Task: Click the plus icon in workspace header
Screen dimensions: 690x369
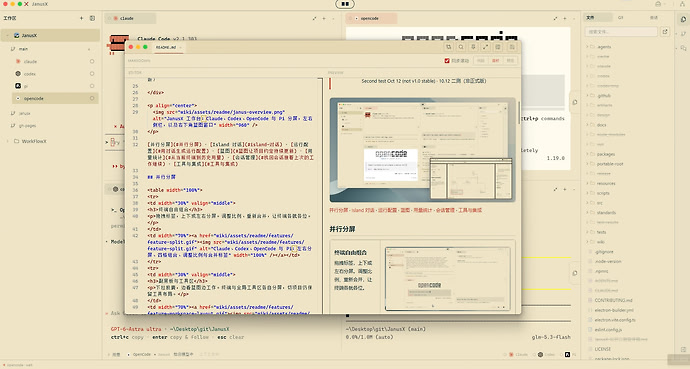Action: (81, 18)
